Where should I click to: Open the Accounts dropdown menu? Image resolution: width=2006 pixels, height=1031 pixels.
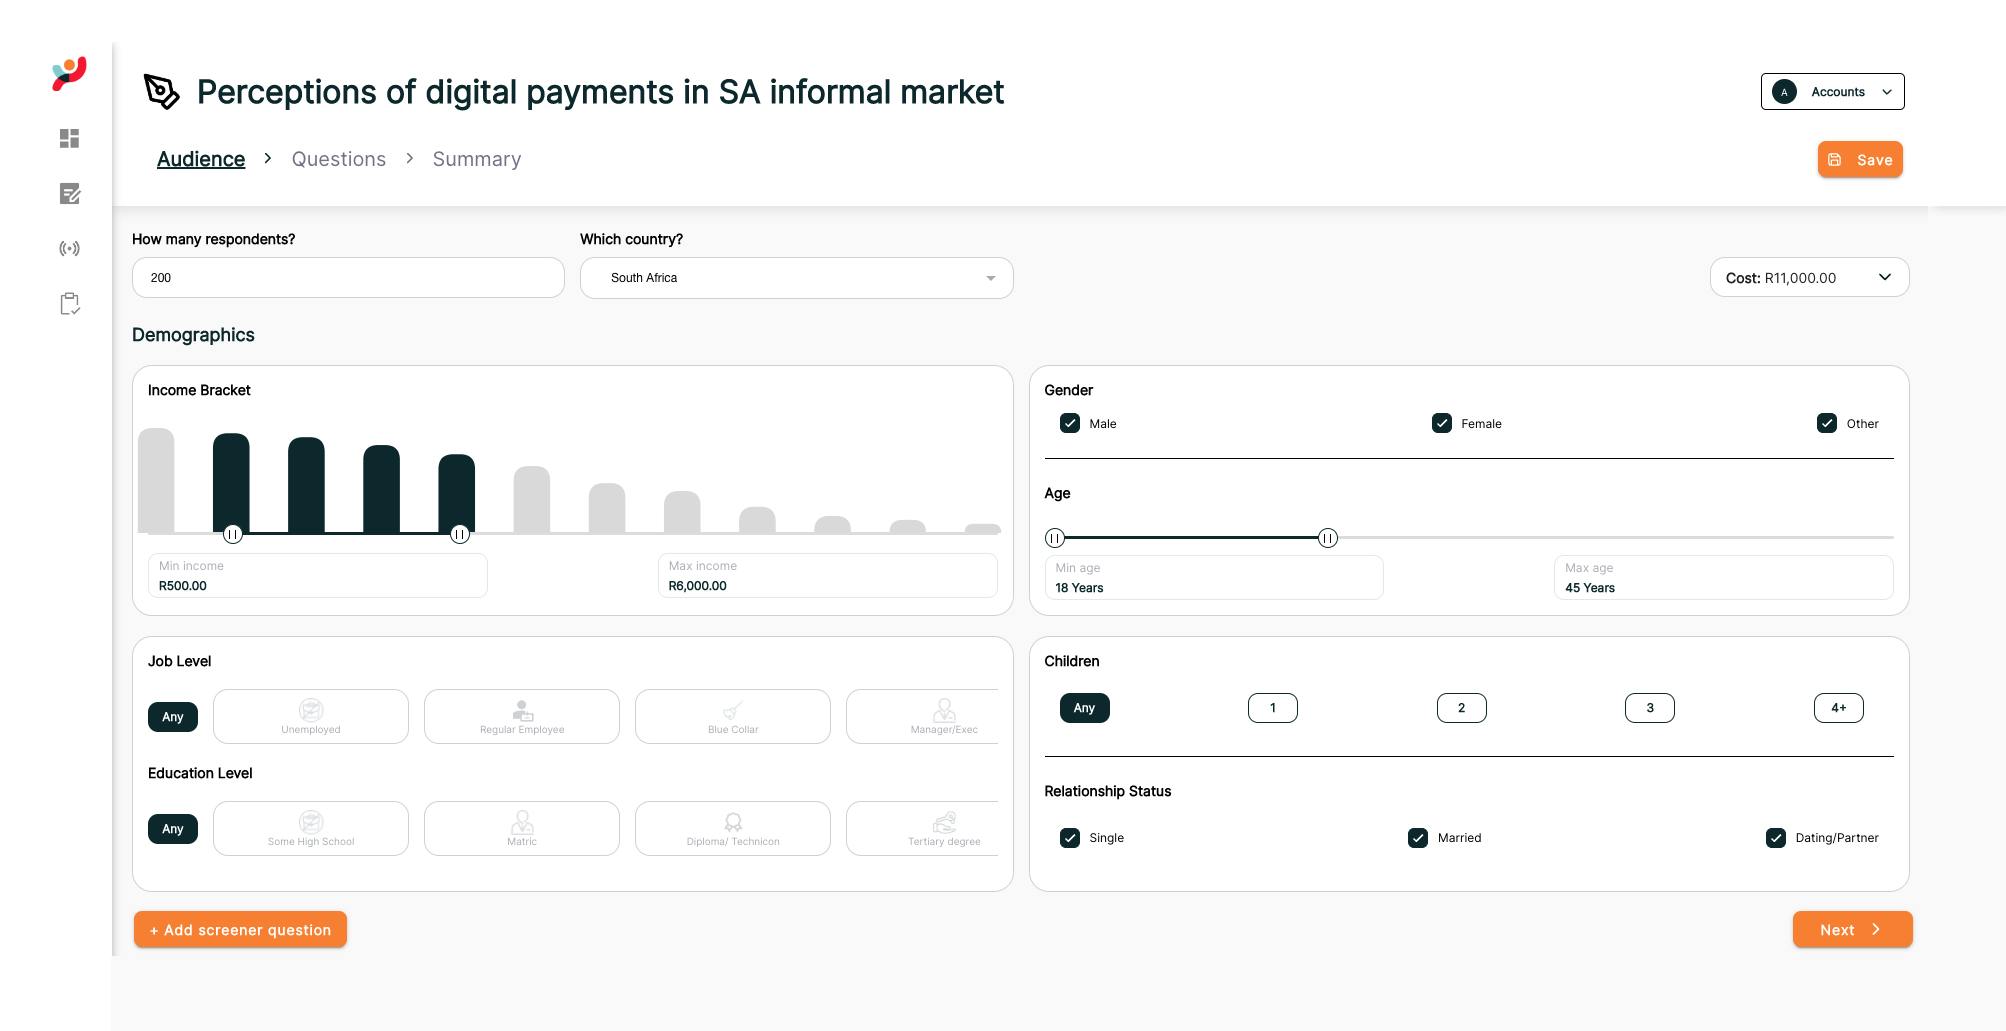tap(1832, 92)
